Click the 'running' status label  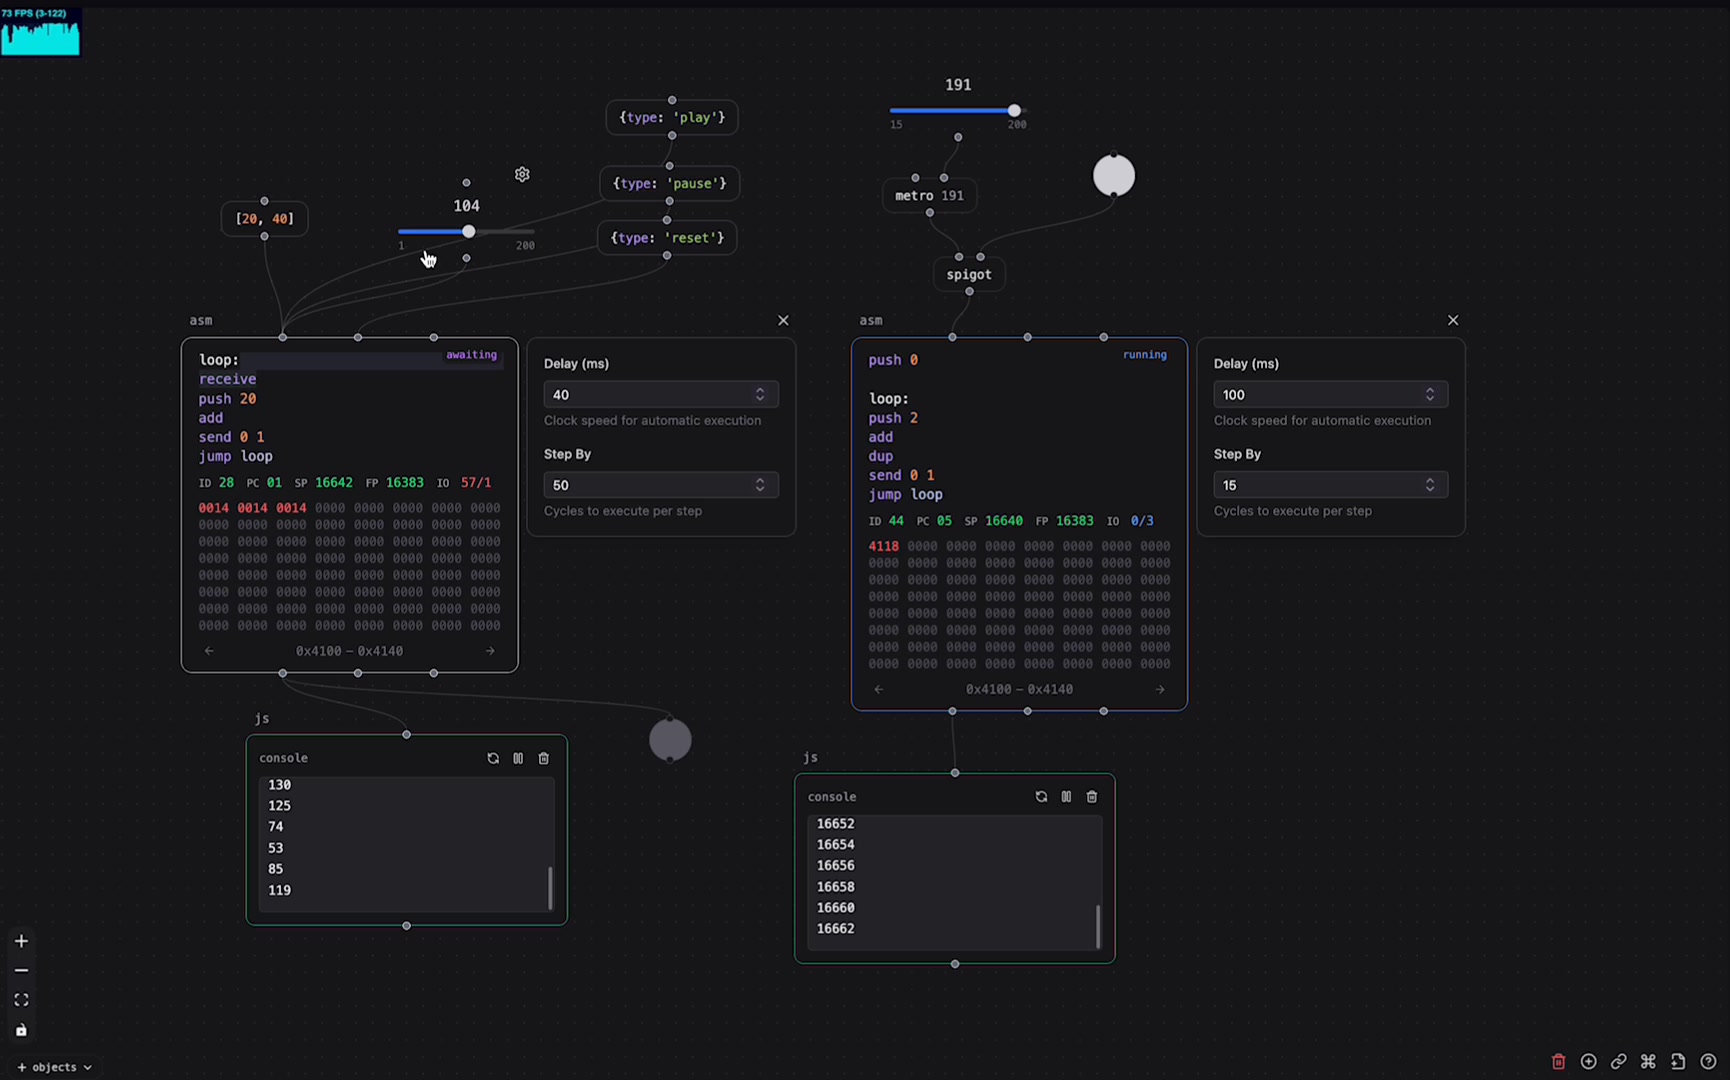[x=1145, y=355]
